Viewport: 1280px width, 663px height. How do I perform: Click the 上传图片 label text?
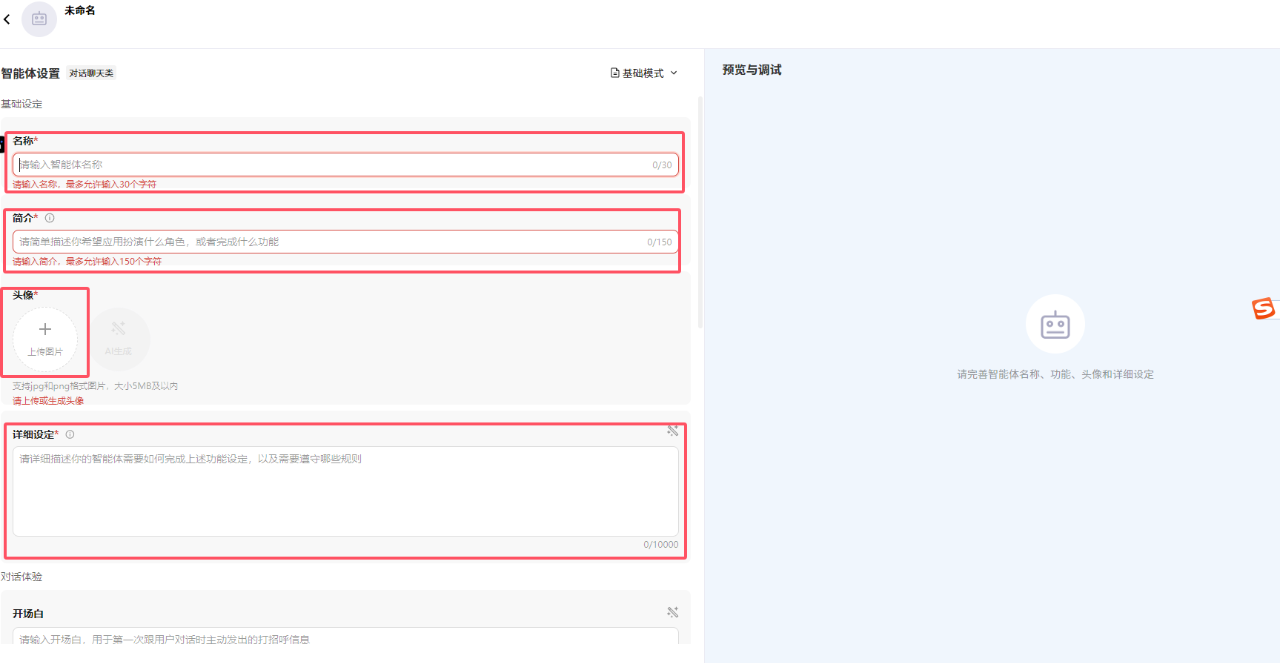[x=45, y=352]
